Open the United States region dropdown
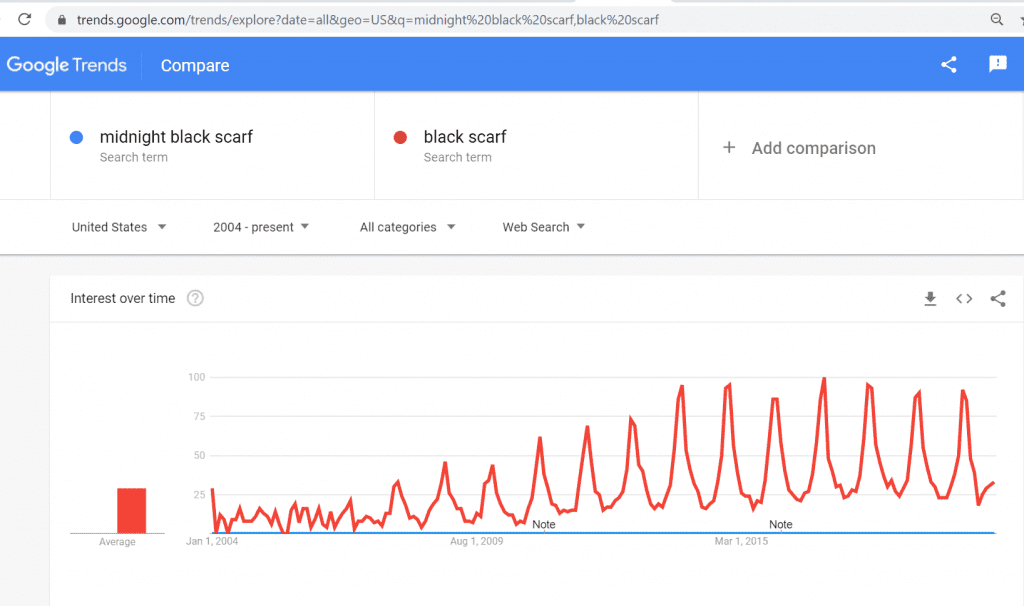The height and width of the screenshot is (606, 1024). pyautogui.click(x=118, y=227)
